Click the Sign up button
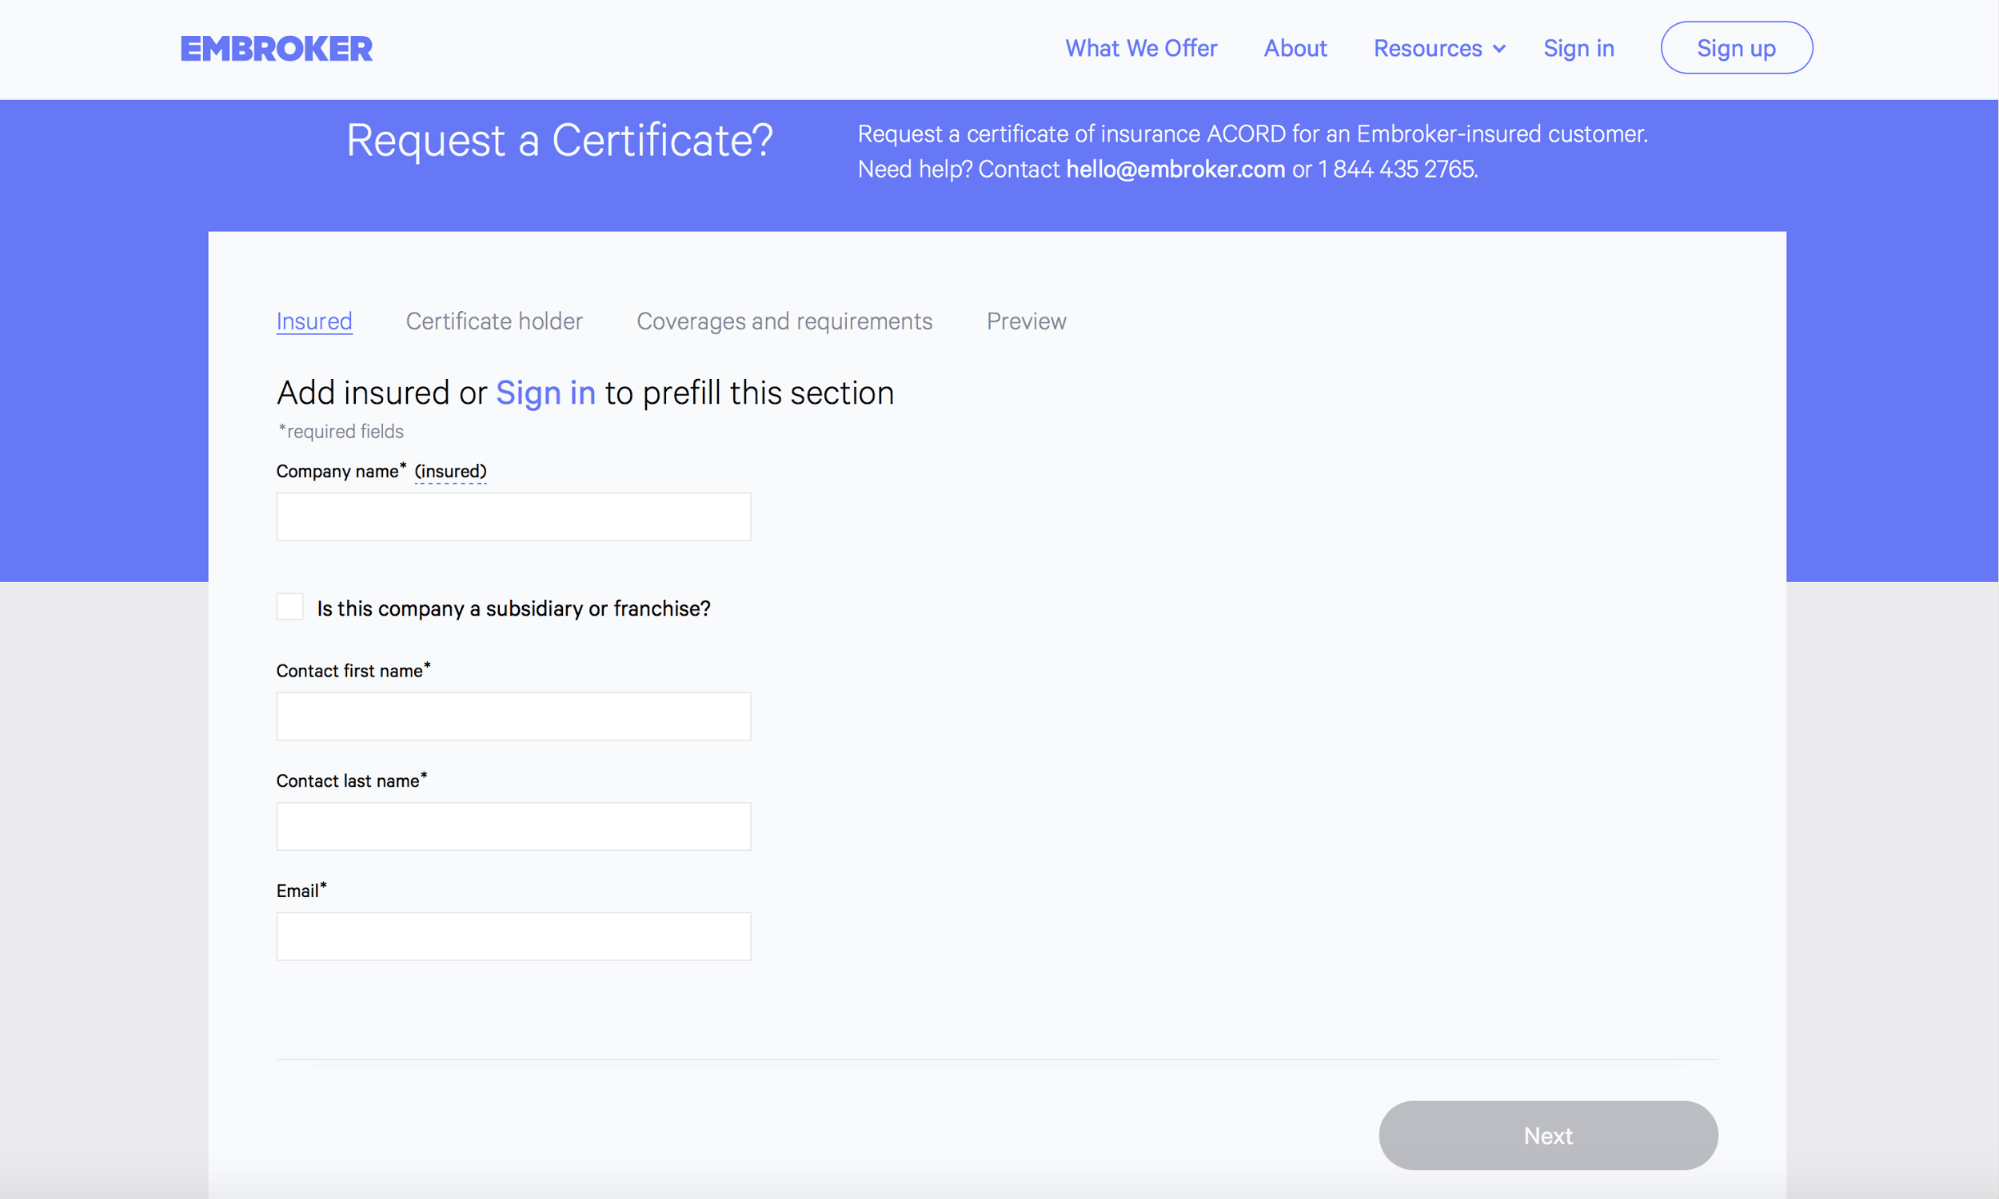1999x1199 pixels. pyautogui.click(x=1736, y=48)
